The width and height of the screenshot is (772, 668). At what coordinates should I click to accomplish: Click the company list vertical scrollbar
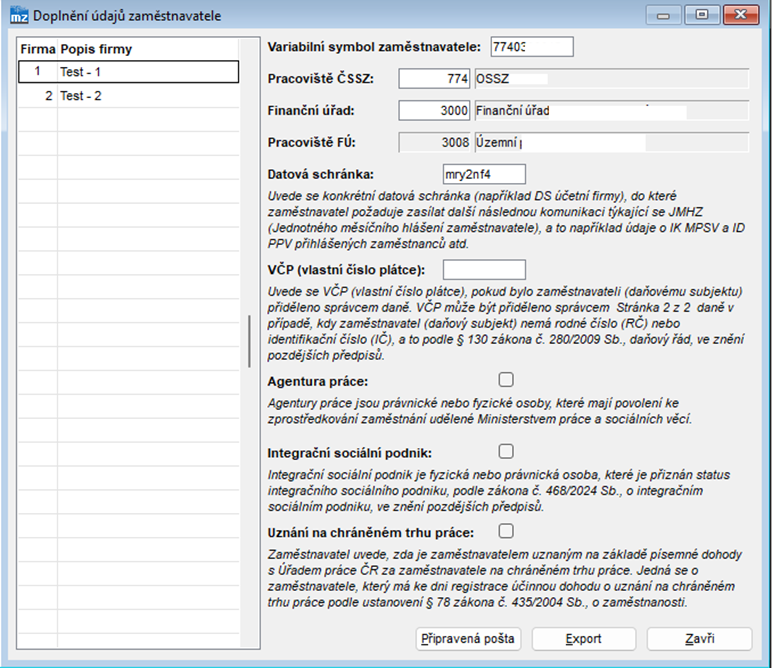click(x=250, y=341)
